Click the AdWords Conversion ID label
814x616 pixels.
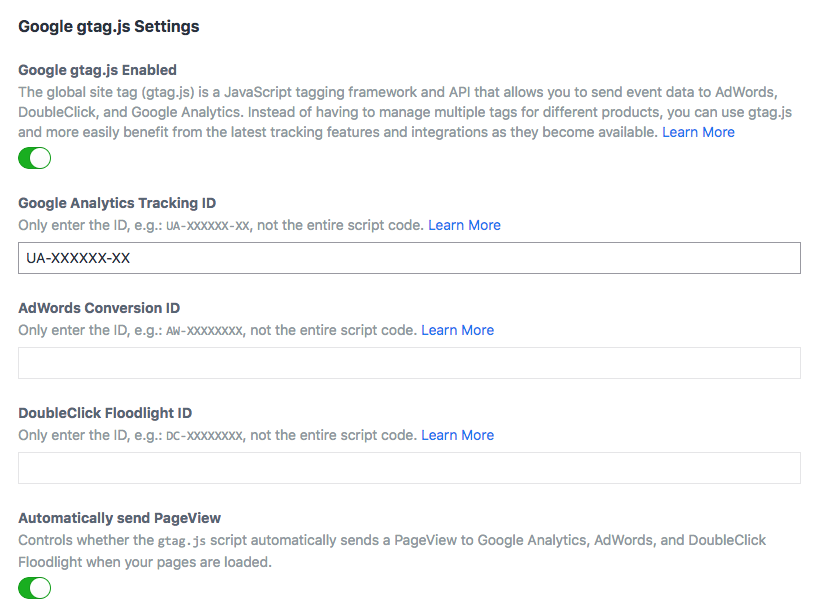tap(99, 308)
